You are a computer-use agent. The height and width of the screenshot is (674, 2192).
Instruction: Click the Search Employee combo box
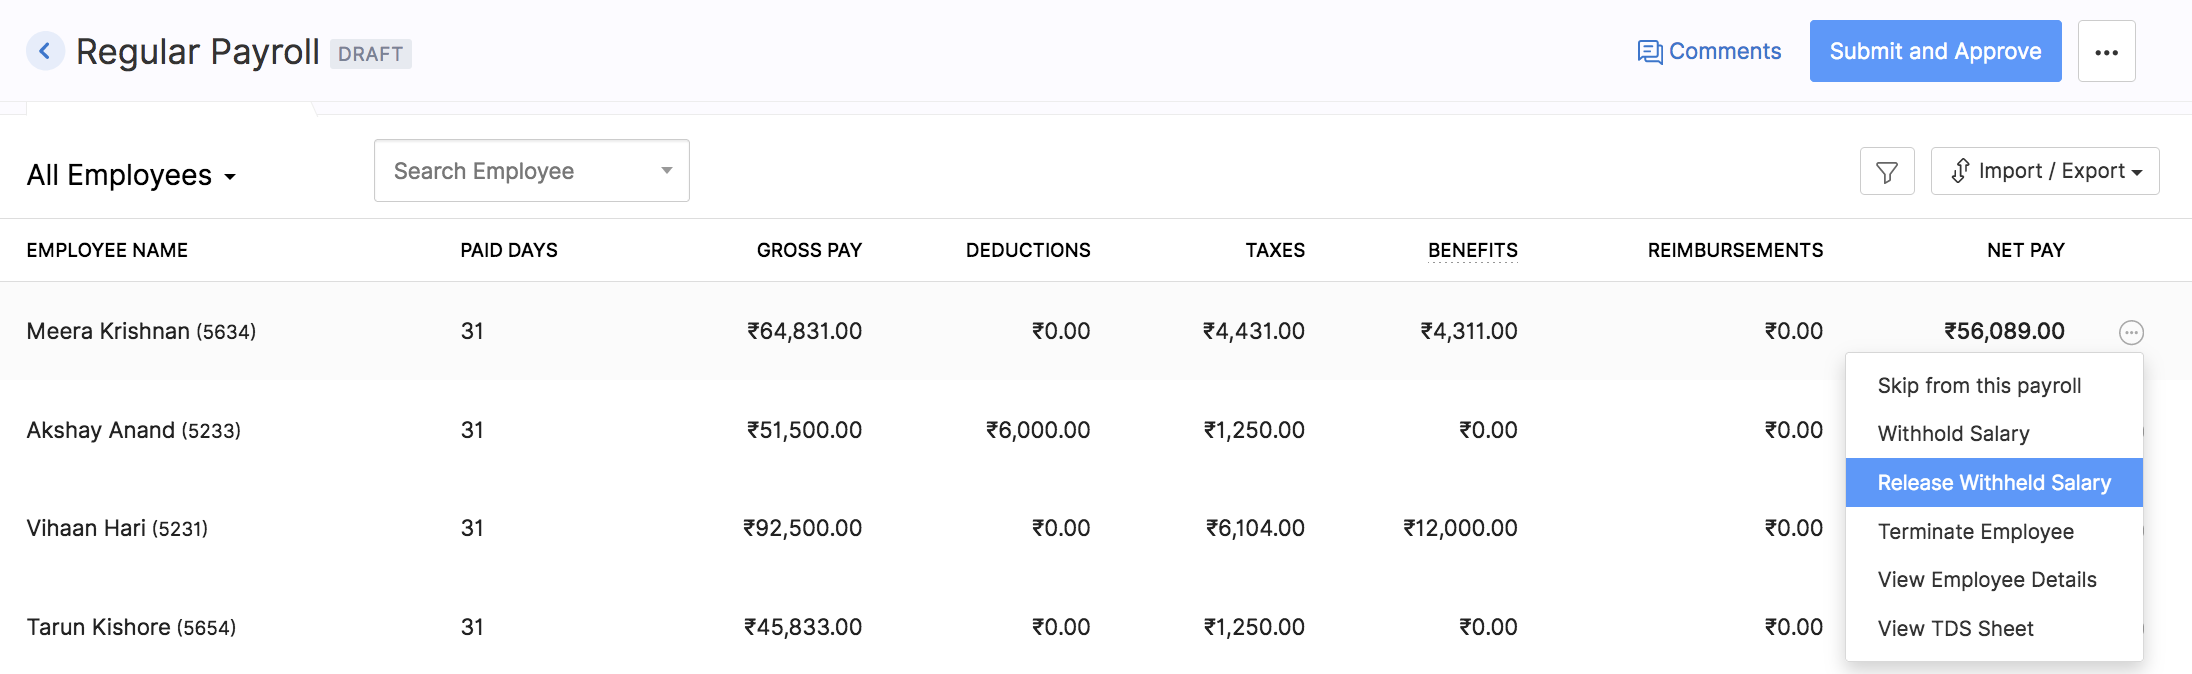pos(531,171)
